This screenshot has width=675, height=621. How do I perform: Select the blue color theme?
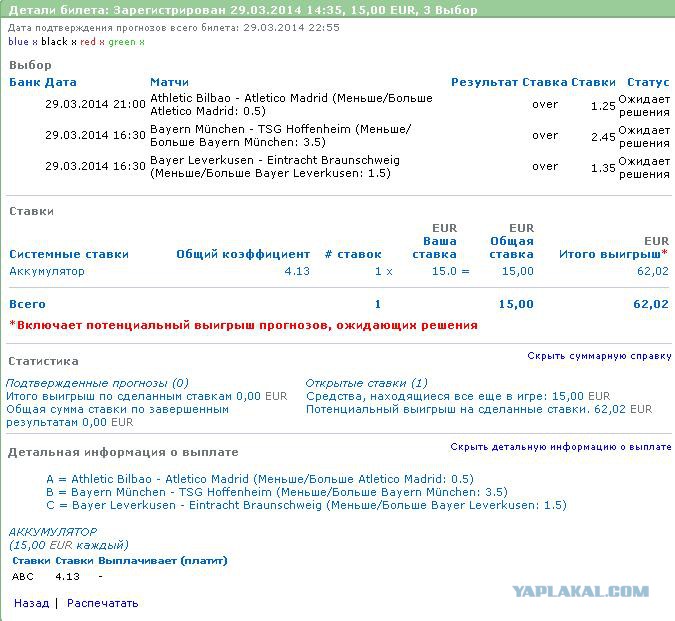coord(18,42)
